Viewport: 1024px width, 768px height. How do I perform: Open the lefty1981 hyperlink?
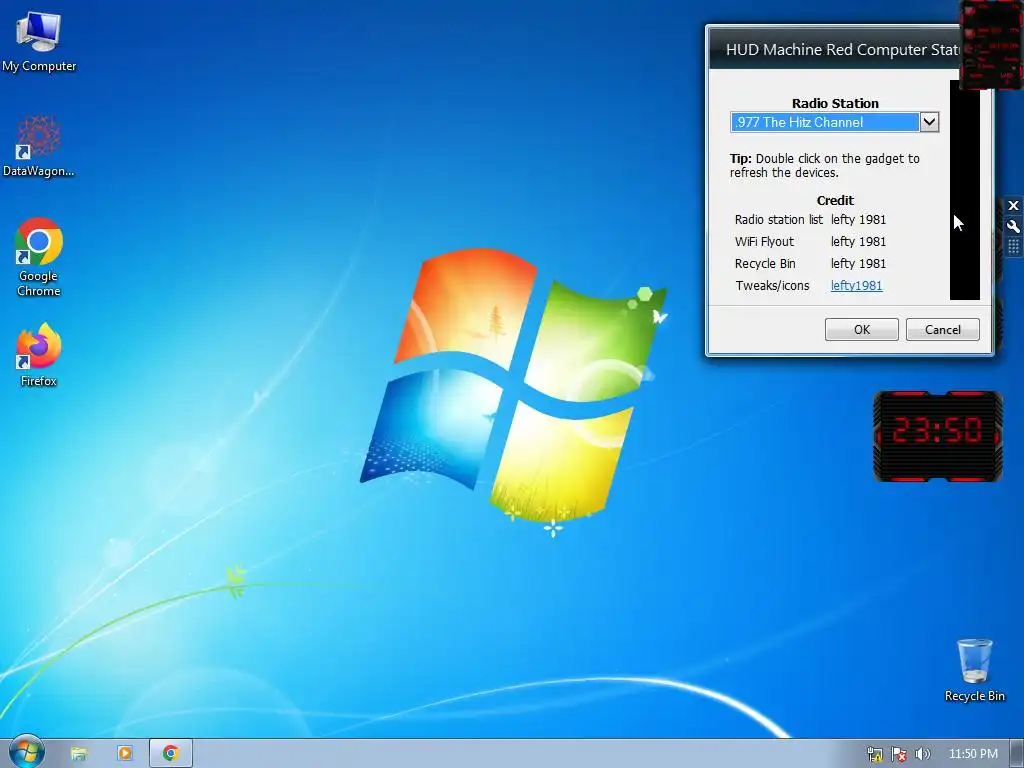pyautogui.click(x=856, y=285)
